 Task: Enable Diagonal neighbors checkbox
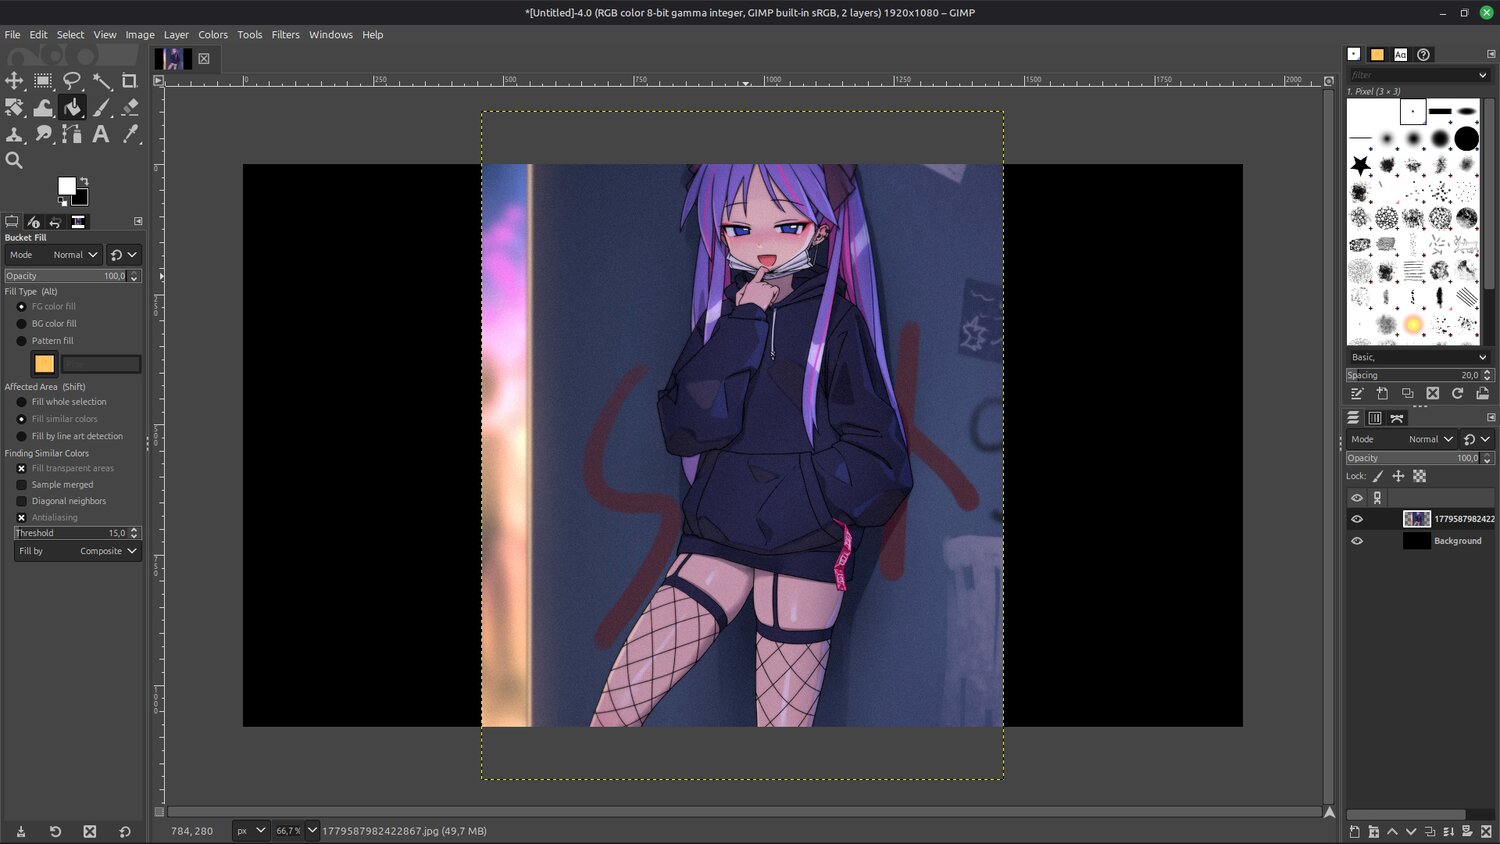21,501
